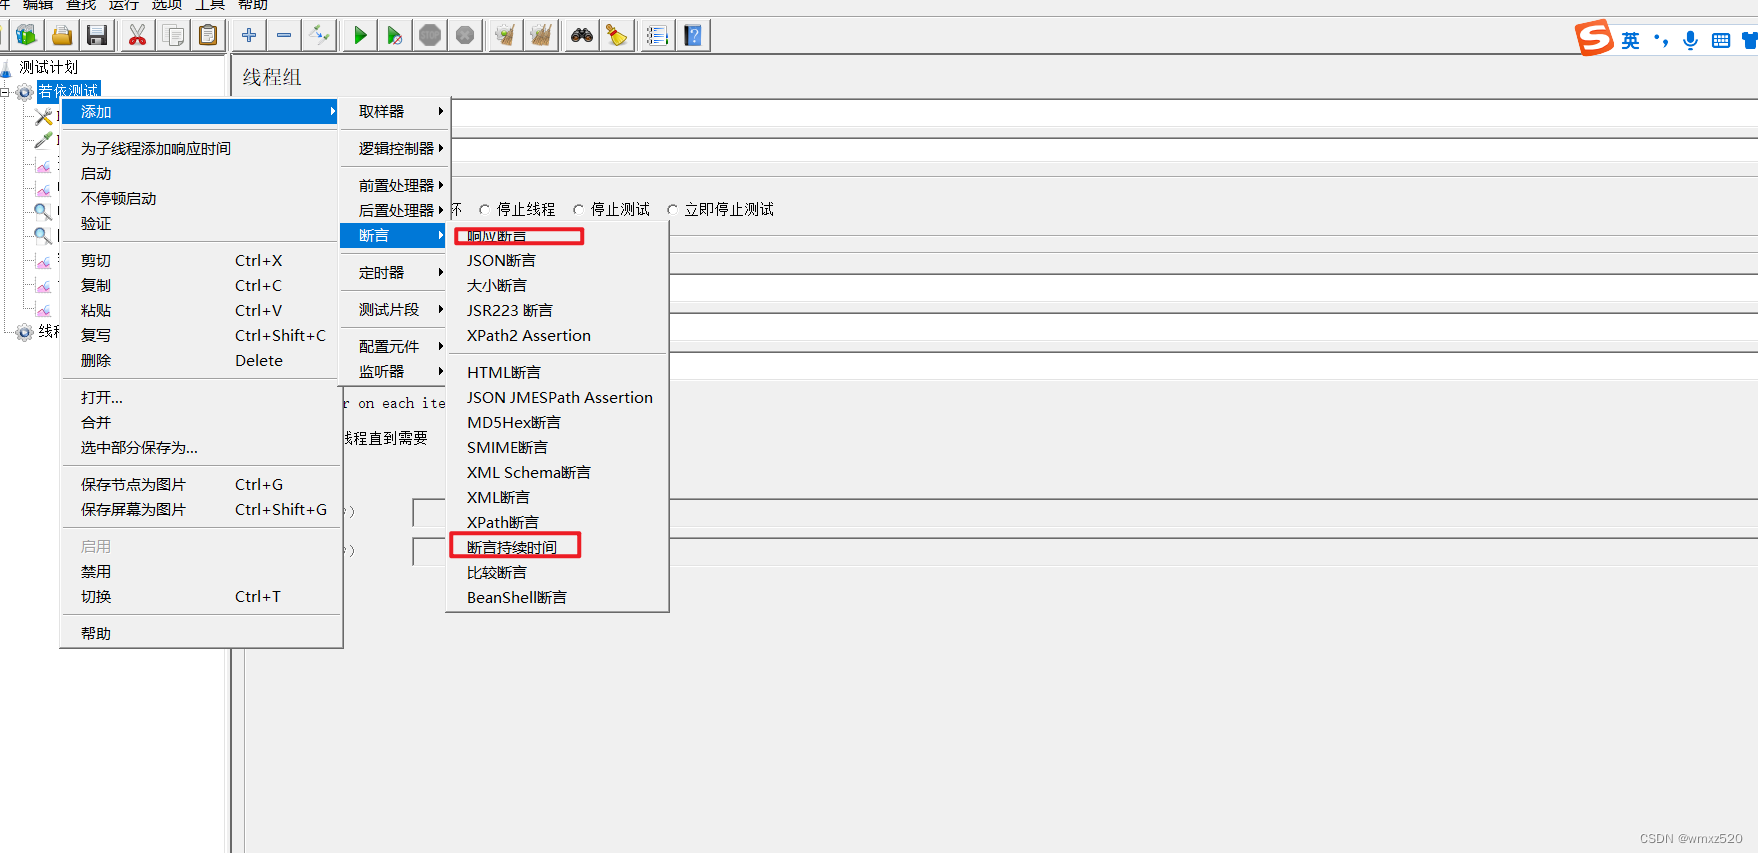Click the Copy toolbar icon
The height and width of the screenshot is (853, 1758).
click(173, 36)
